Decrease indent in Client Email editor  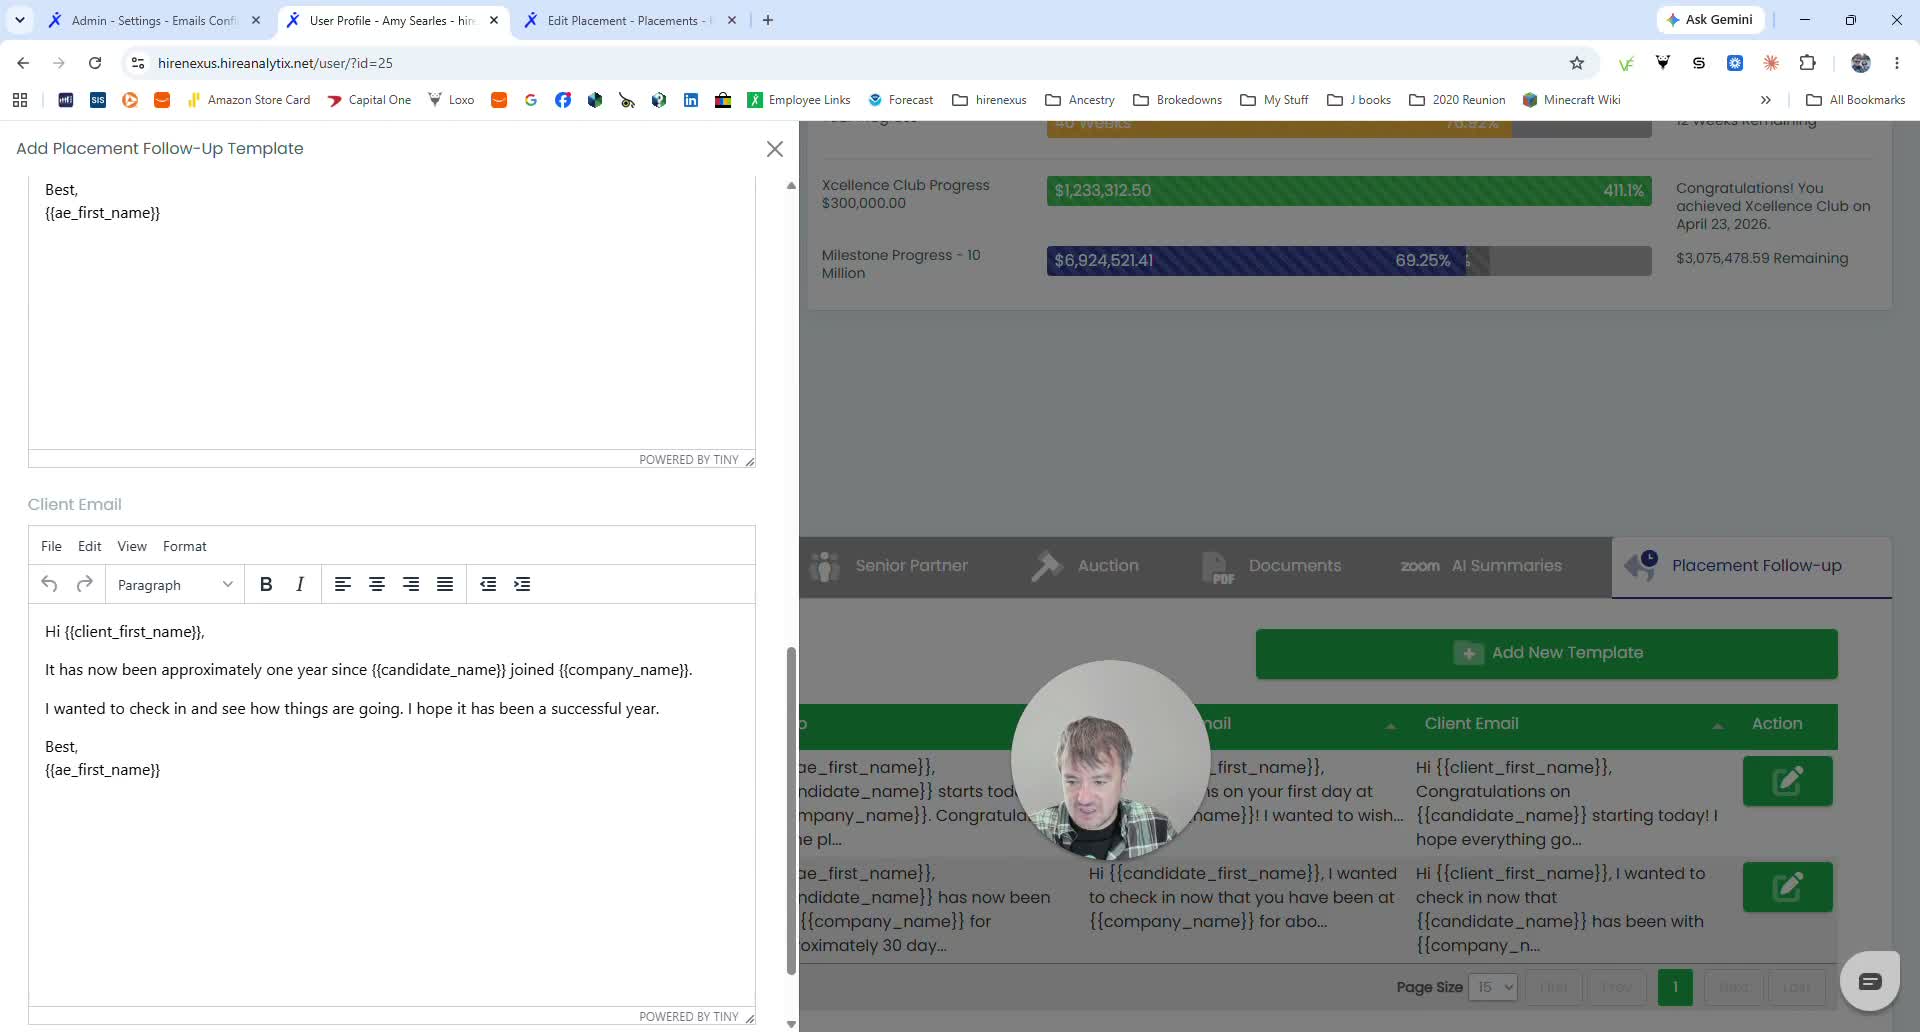(488, 584)
